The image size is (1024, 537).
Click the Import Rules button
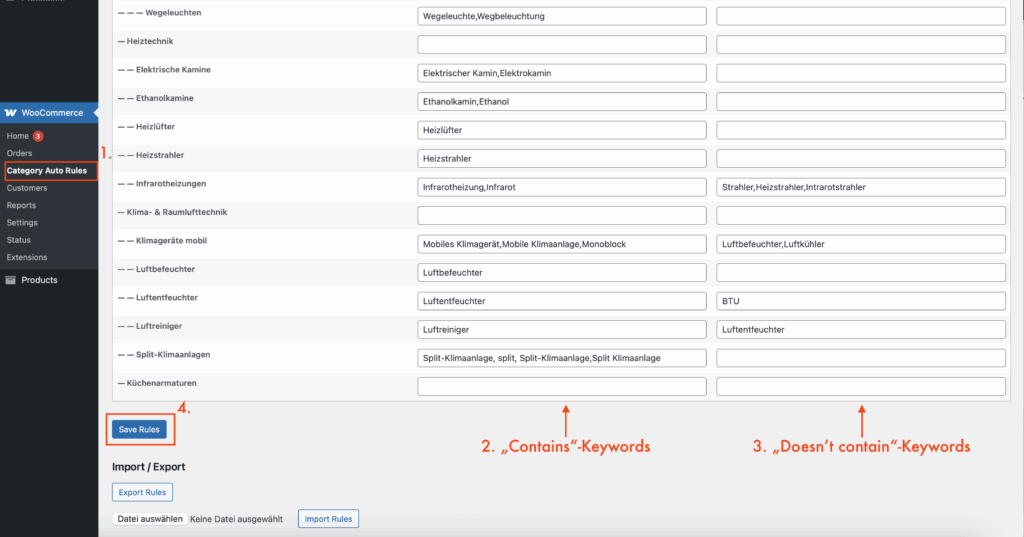328,519
